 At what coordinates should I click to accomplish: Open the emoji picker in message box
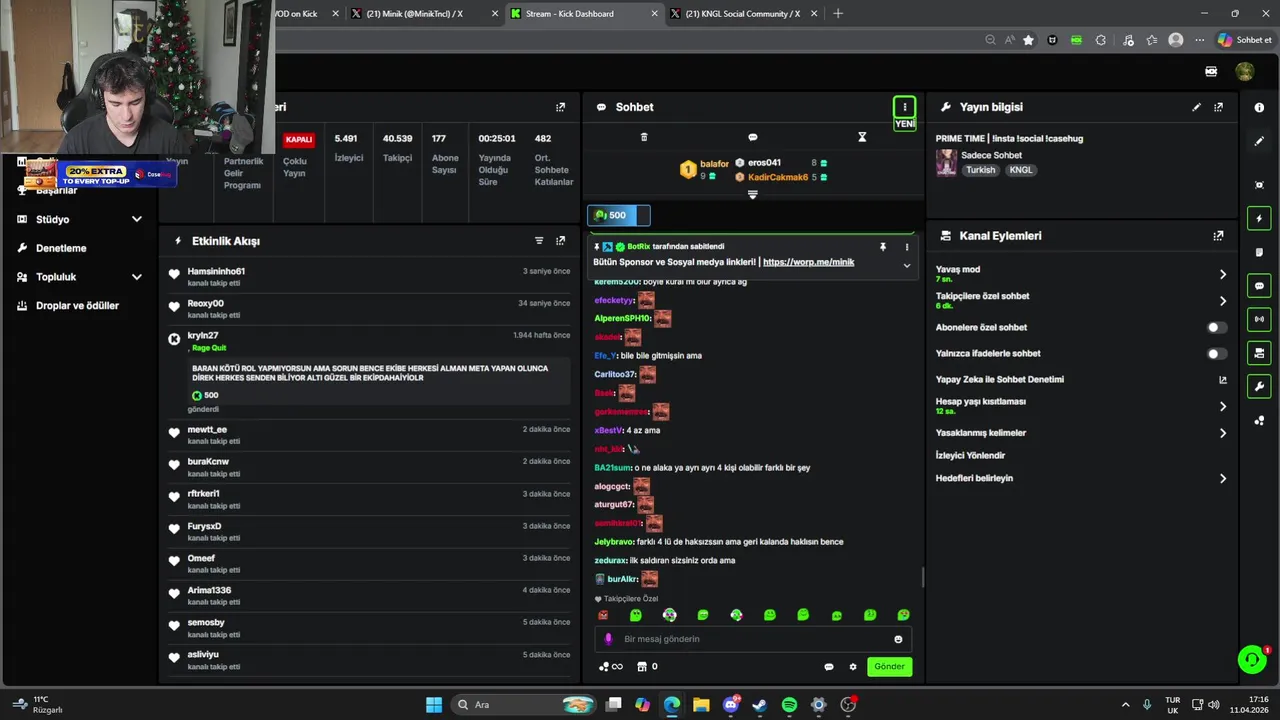(898, 639)
